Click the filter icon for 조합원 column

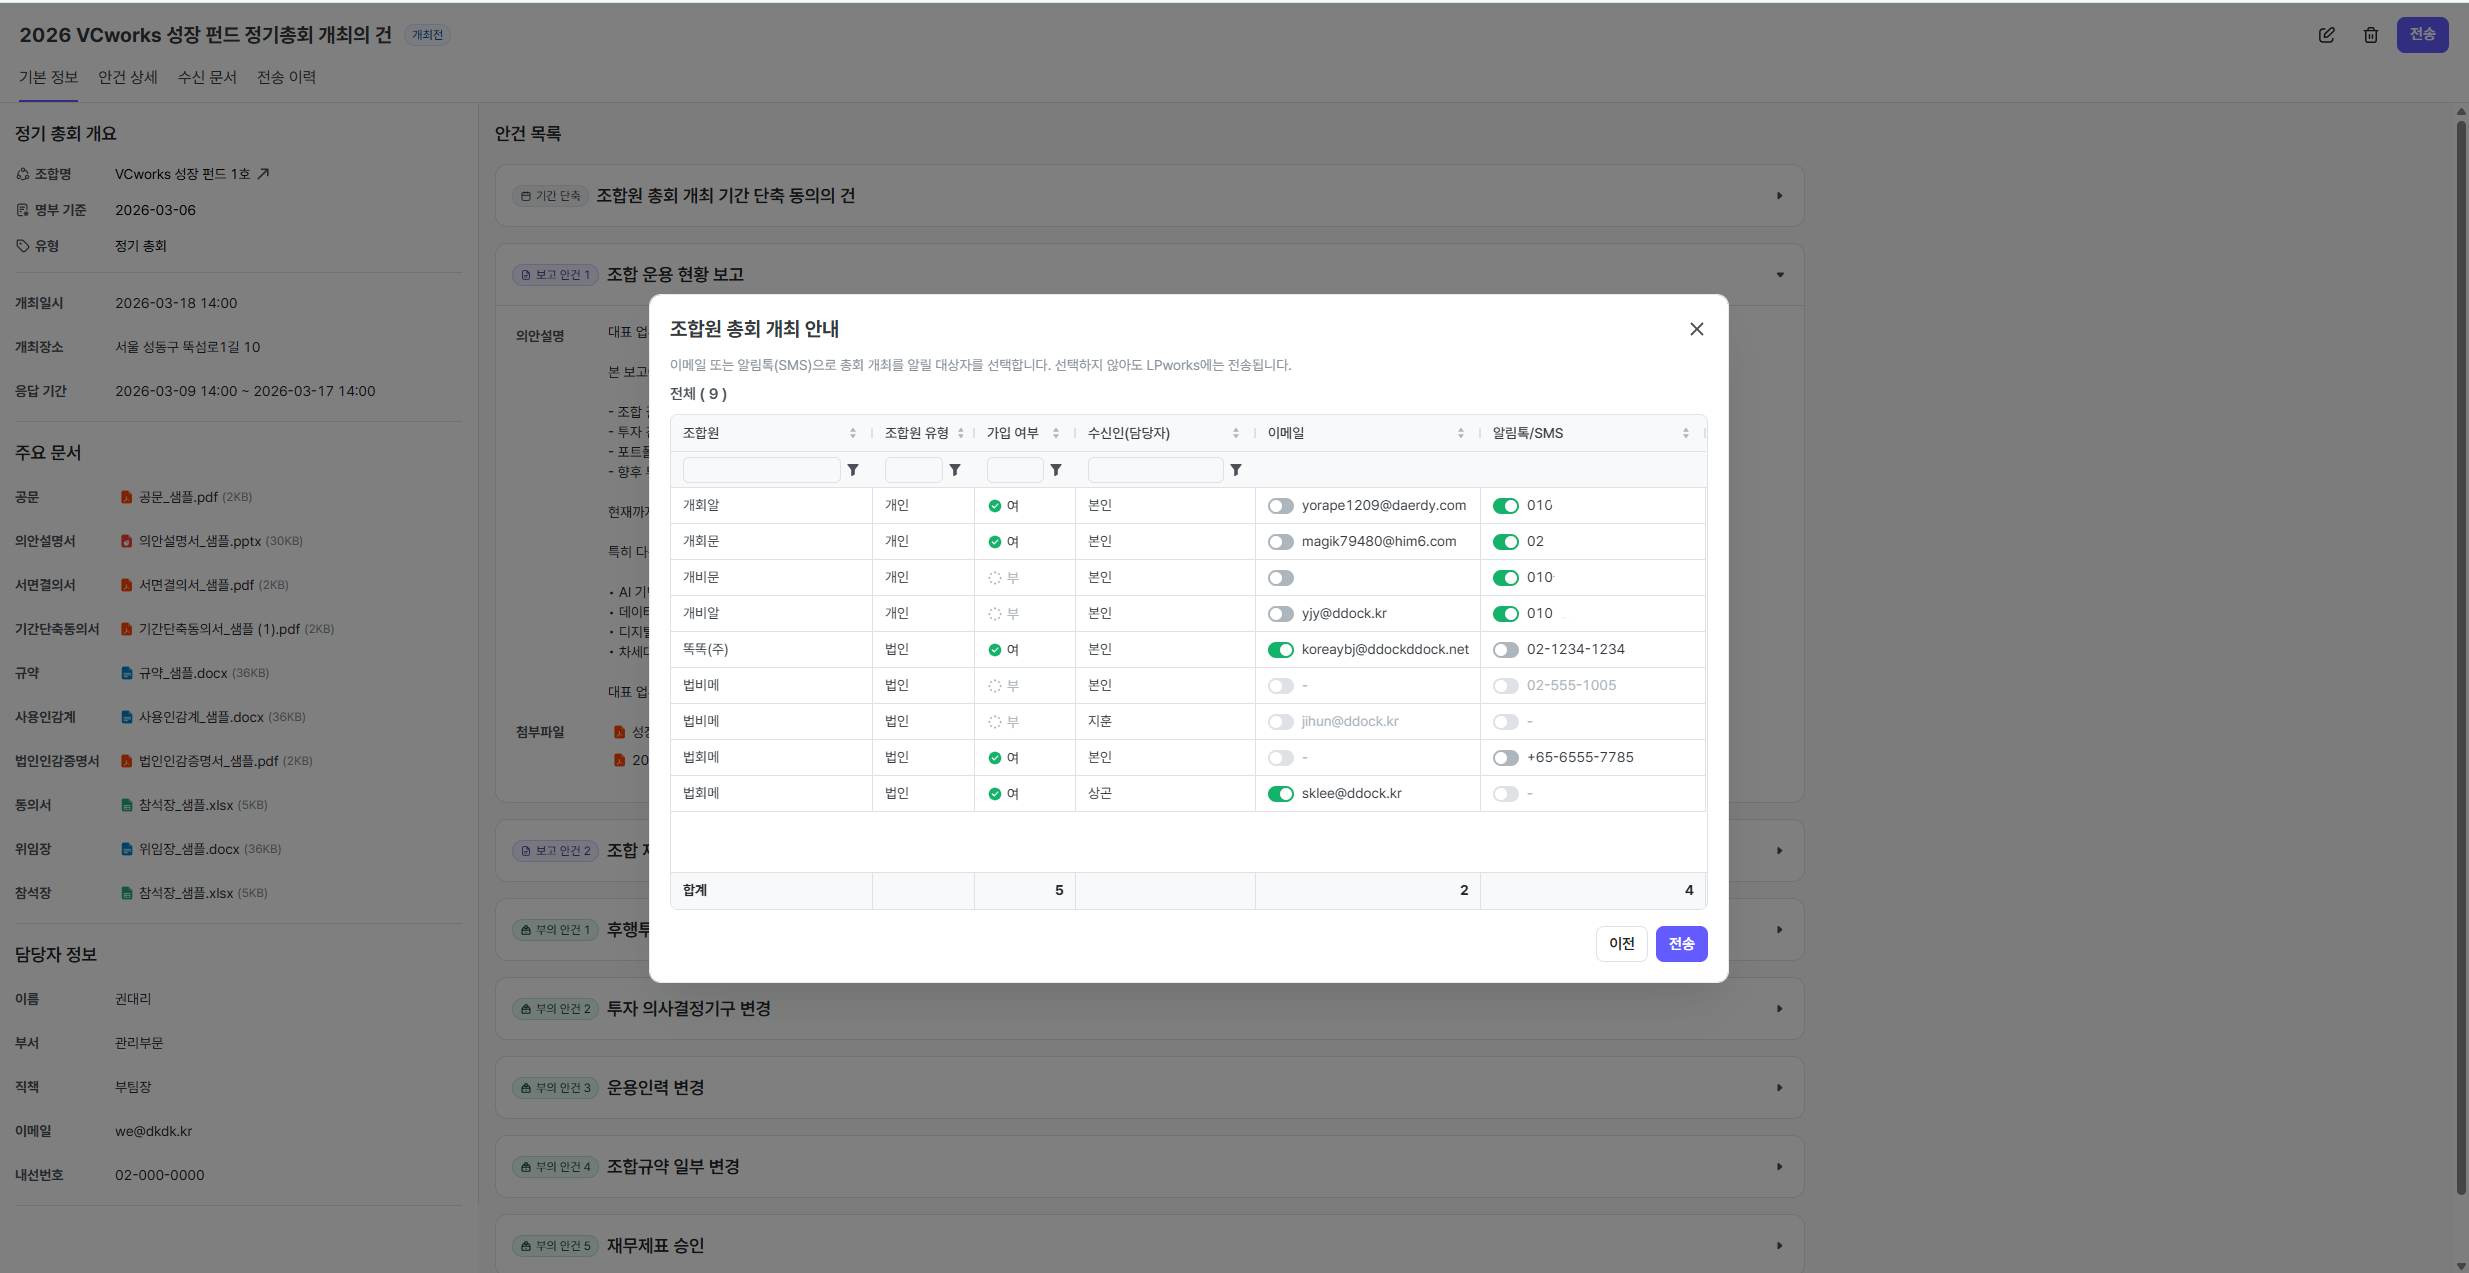coord(853,470)
